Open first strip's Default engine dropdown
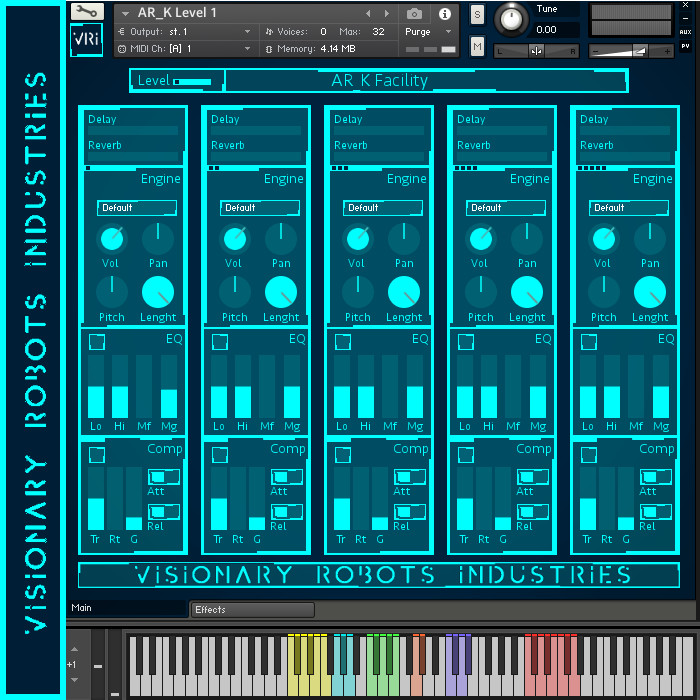Screen dimensions: 700x700 [137, 208]
